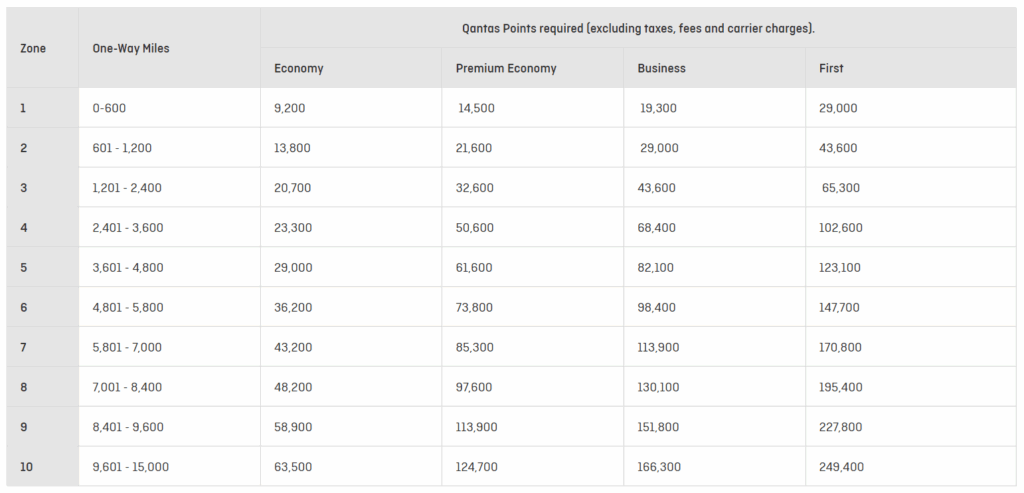This screenshot has height=493, width=1024.
Task: Select Zone 5 First value 123,100
Action: click(x=840, y=268)
